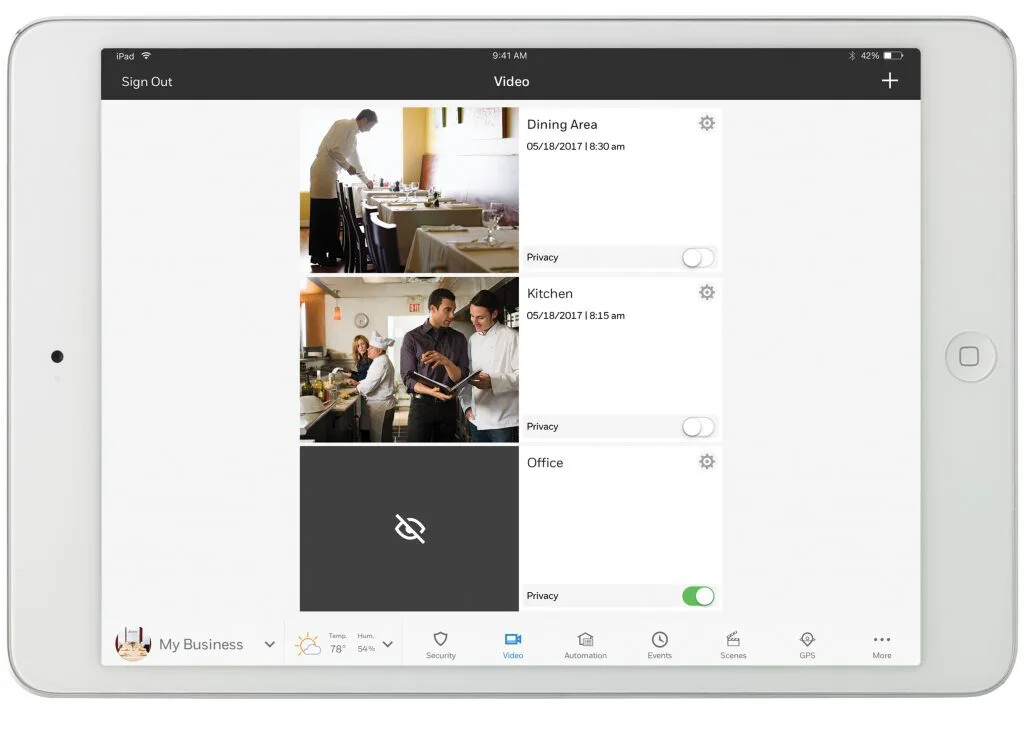
Task: Open the GPS location tab
Action: point(807,645)
